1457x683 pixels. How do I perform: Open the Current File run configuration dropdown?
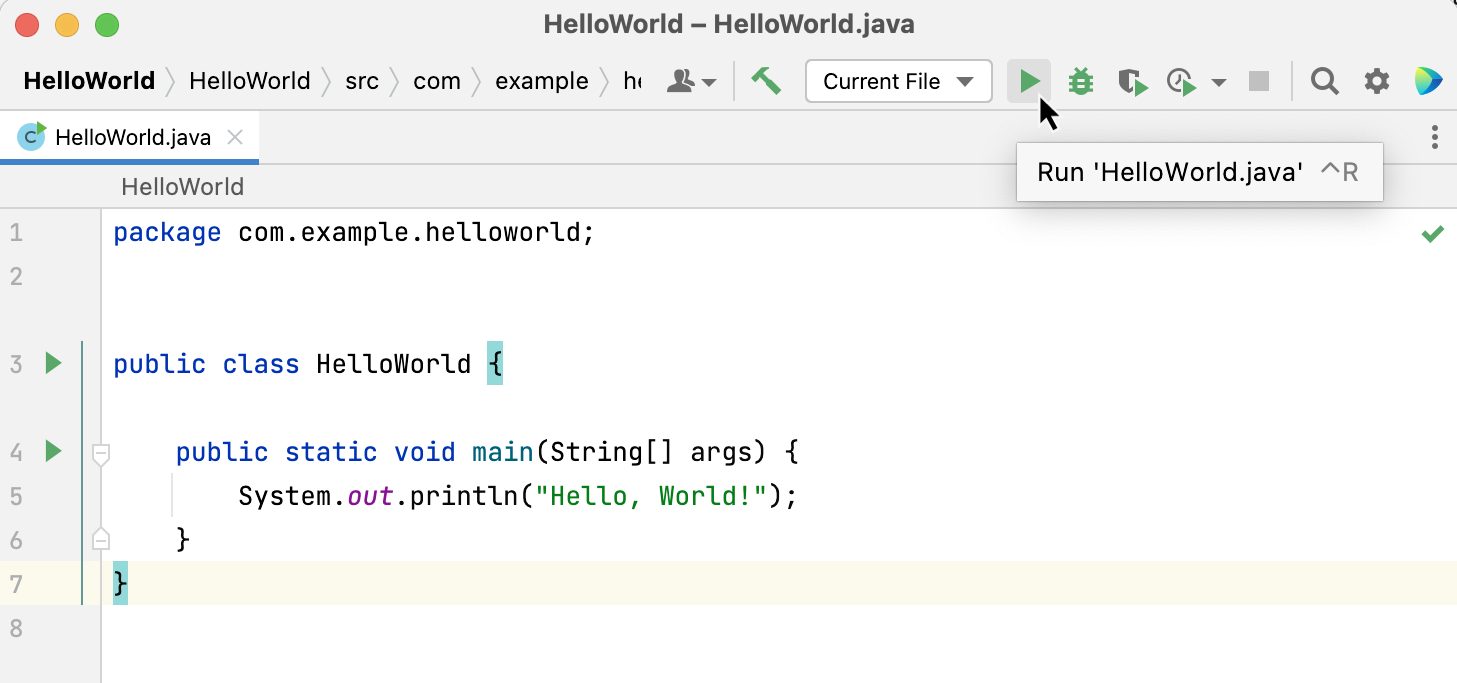coord(898,81)
